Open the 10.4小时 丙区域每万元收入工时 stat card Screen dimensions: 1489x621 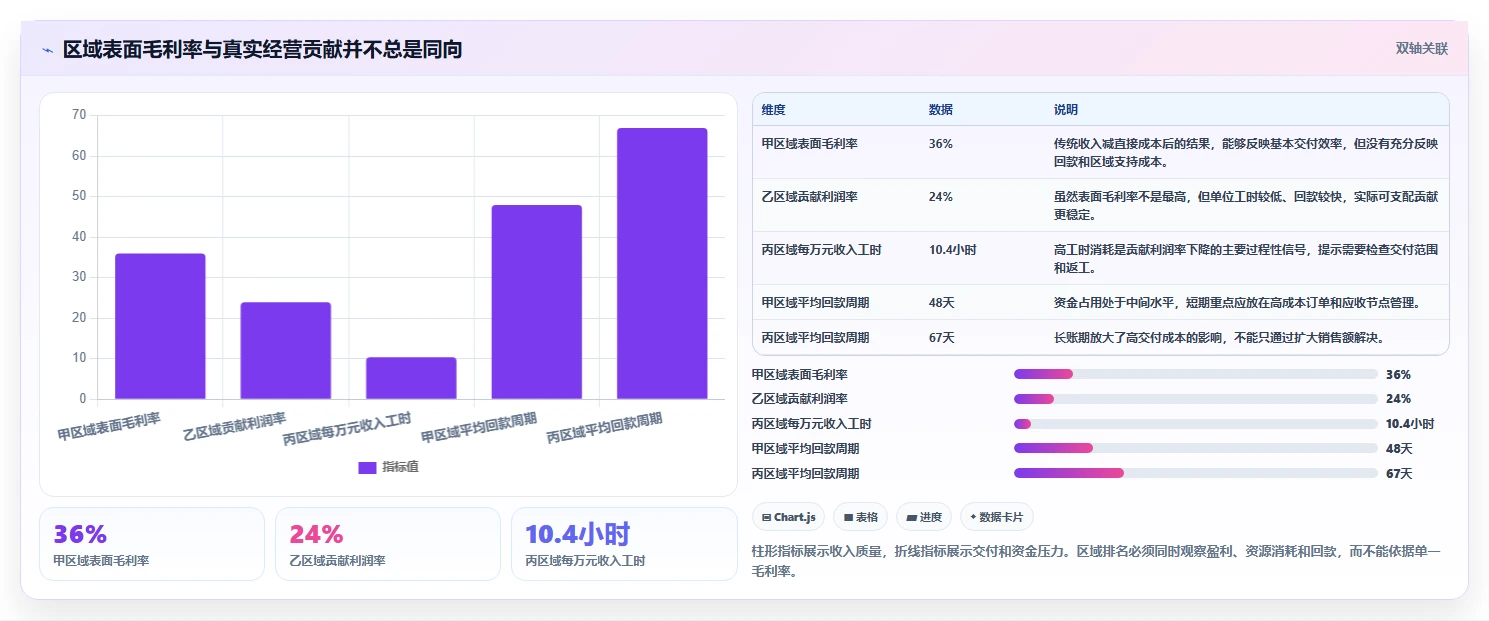(624, 544)
